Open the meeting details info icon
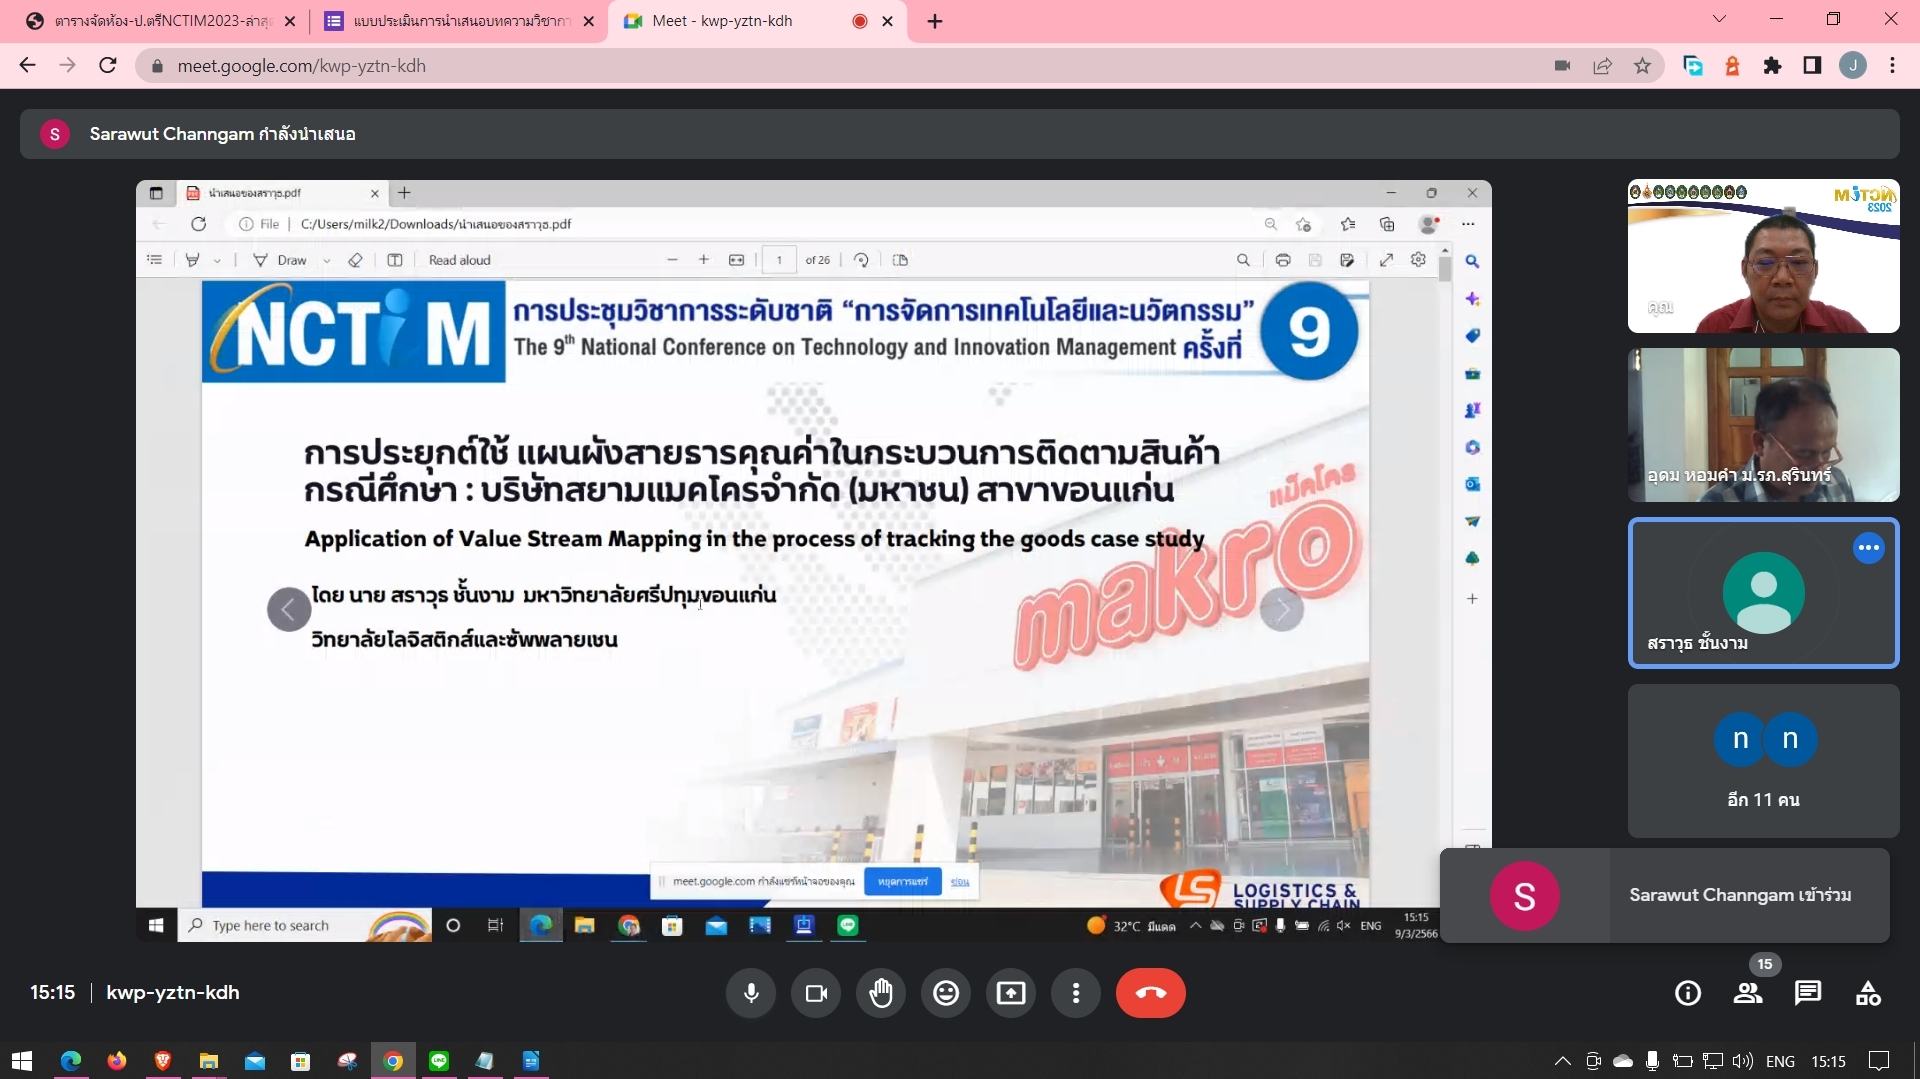This screenshot has height=1079, width=1920. pyautogui.click(x=1688, y=993)
